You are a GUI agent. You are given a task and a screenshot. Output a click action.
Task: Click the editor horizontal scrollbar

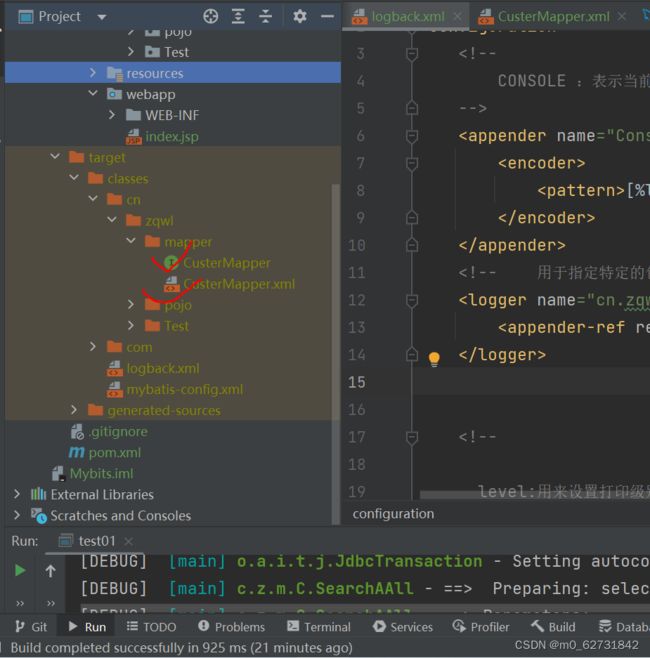click(x=535, y=495)
